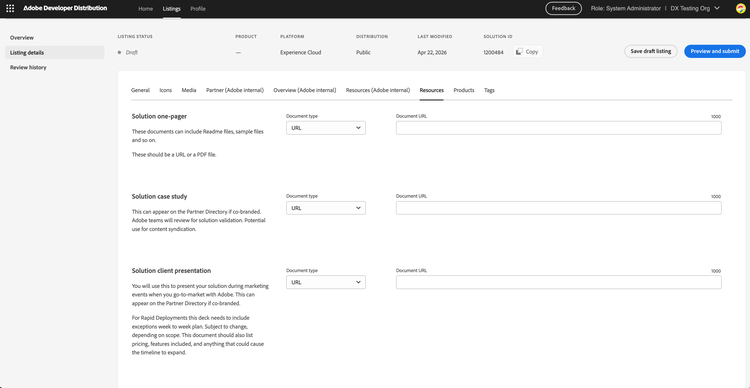750x388 pixels.
Task: Open the Profile nav item
Action: [x=198, y=9]
